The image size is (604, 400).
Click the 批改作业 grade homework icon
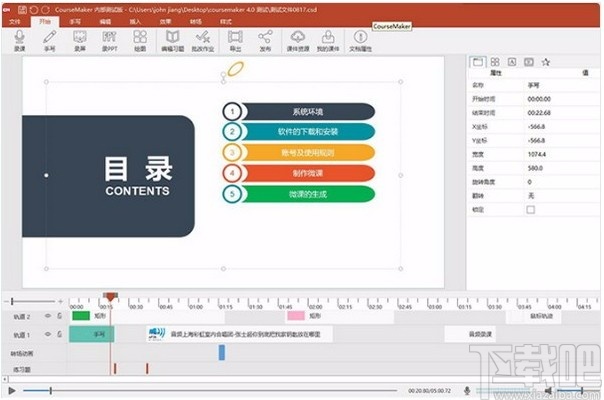[203, 40]
